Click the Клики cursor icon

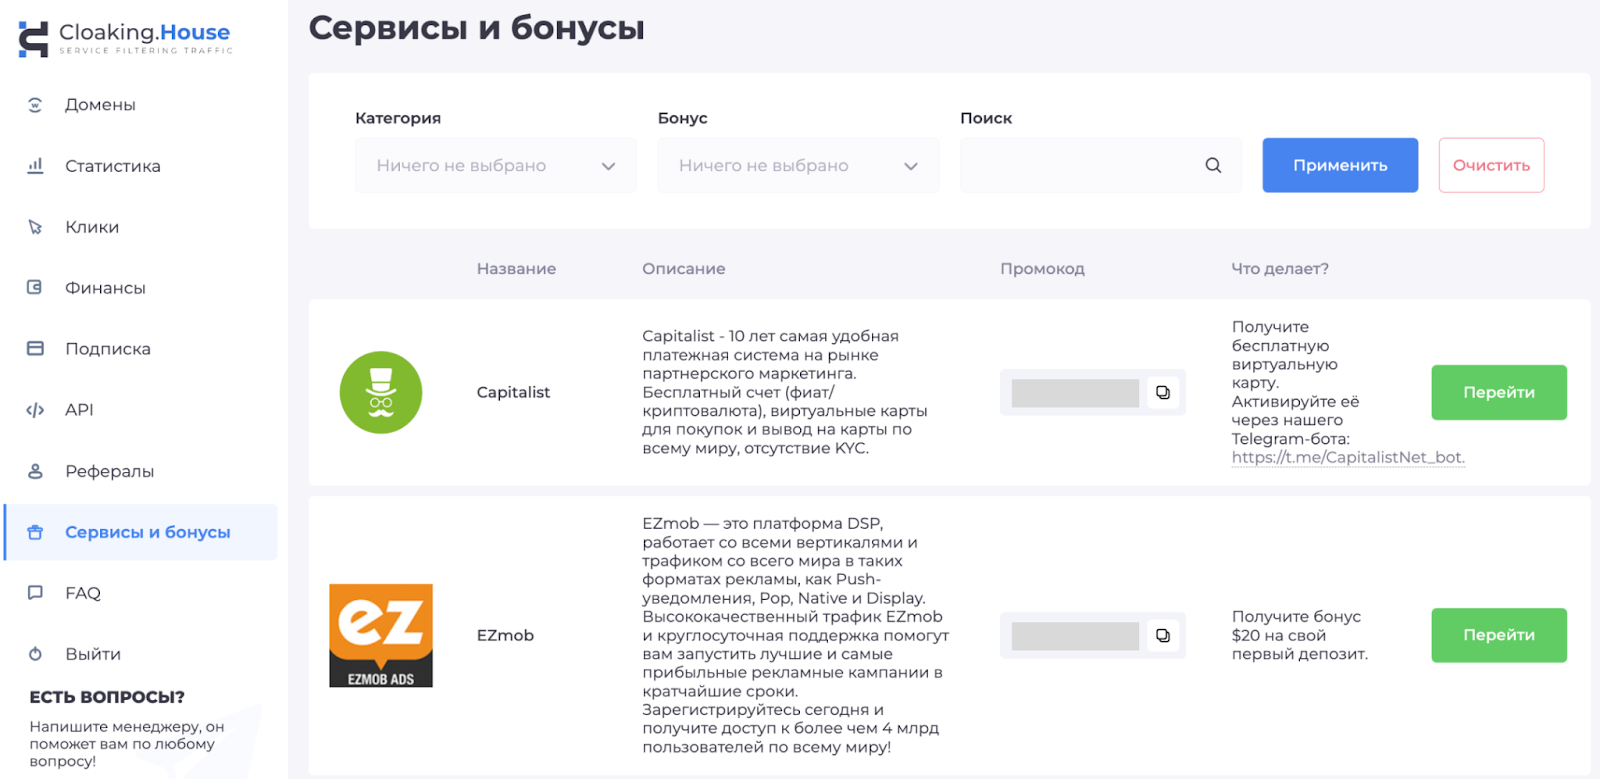pos(35,227)
